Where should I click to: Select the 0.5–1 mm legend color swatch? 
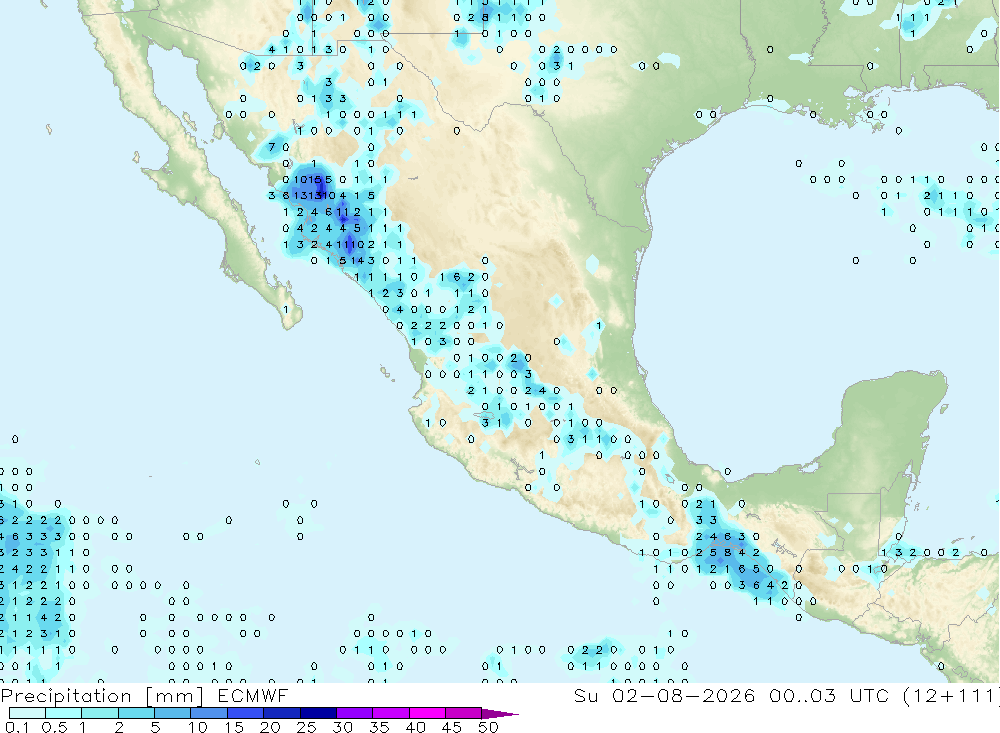tap(64, 713)
